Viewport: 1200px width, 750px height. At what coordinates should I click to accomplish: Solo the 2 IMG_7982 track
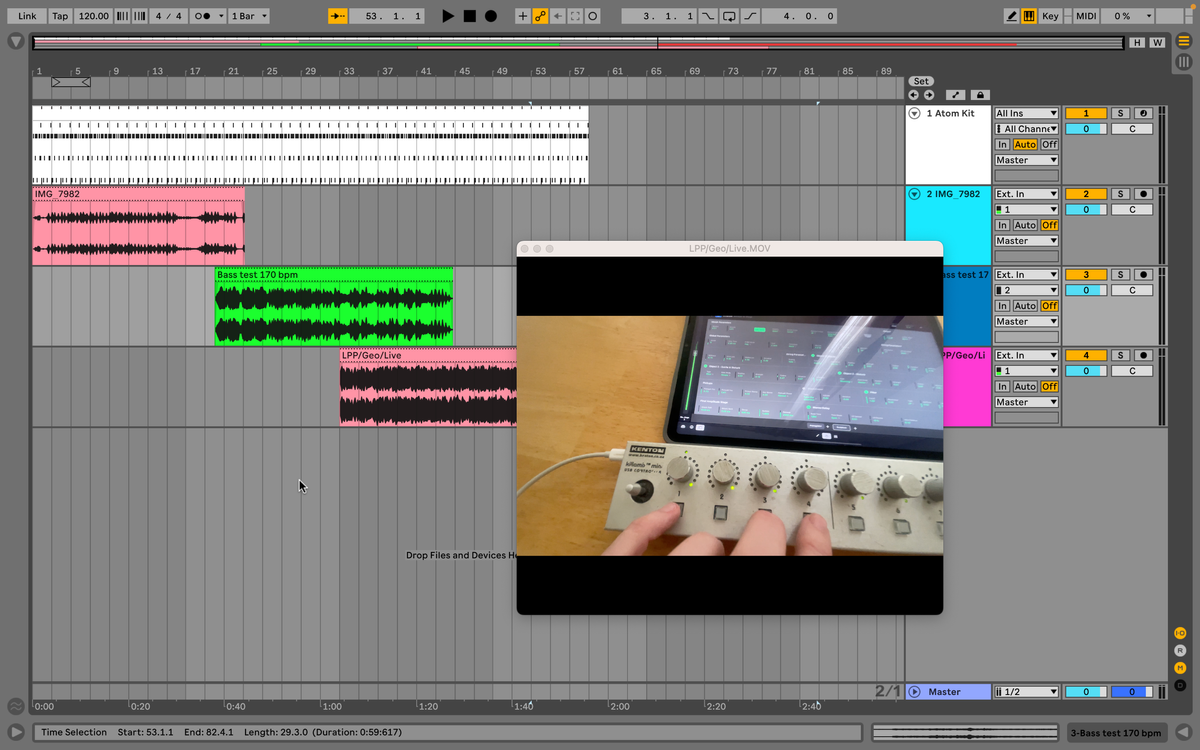tap(1121, 194)
